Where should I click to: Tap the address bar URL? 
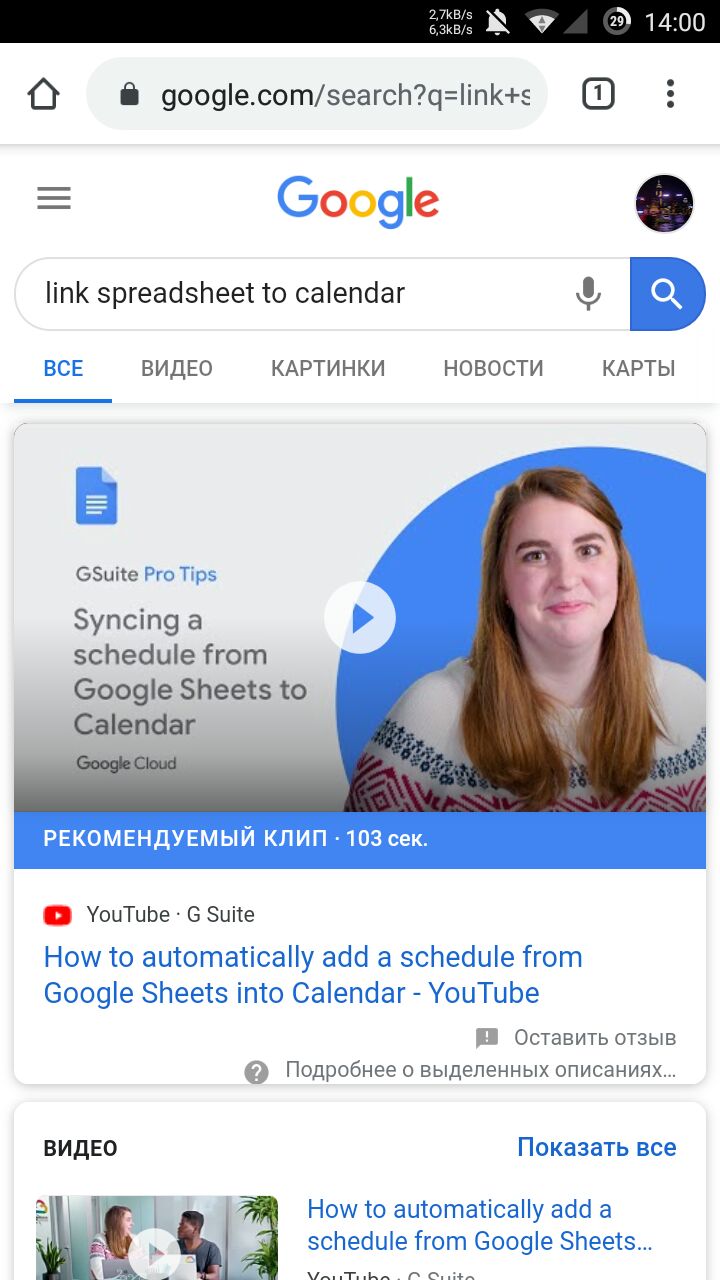(x=346, y=95)
